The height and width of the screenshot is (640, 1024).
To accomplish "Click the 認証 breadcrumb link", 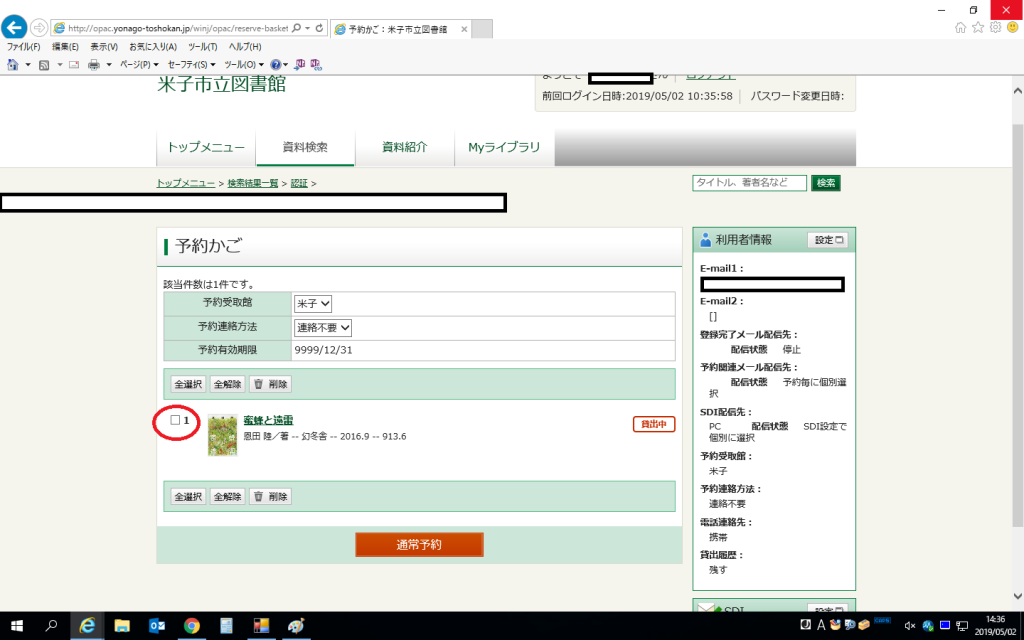I will click(299, 184).
